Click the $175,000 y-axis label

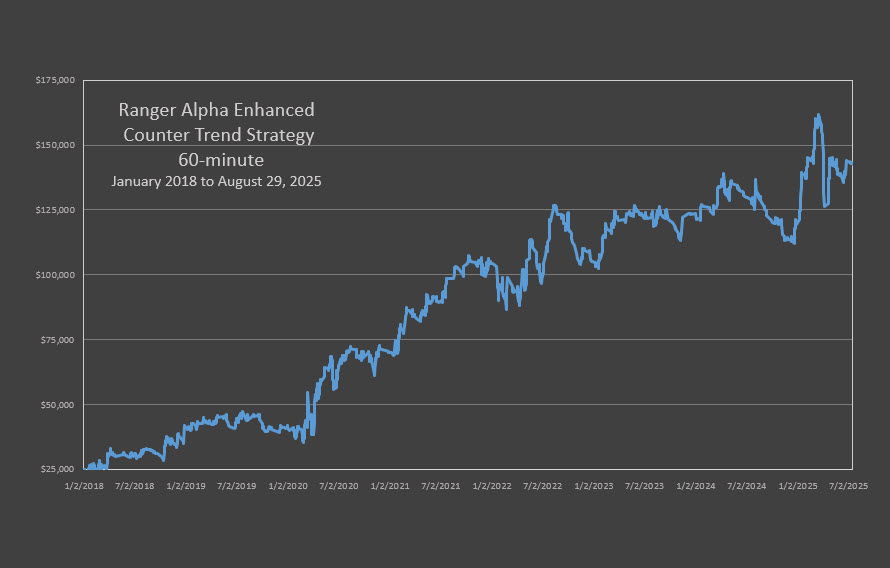55,80
